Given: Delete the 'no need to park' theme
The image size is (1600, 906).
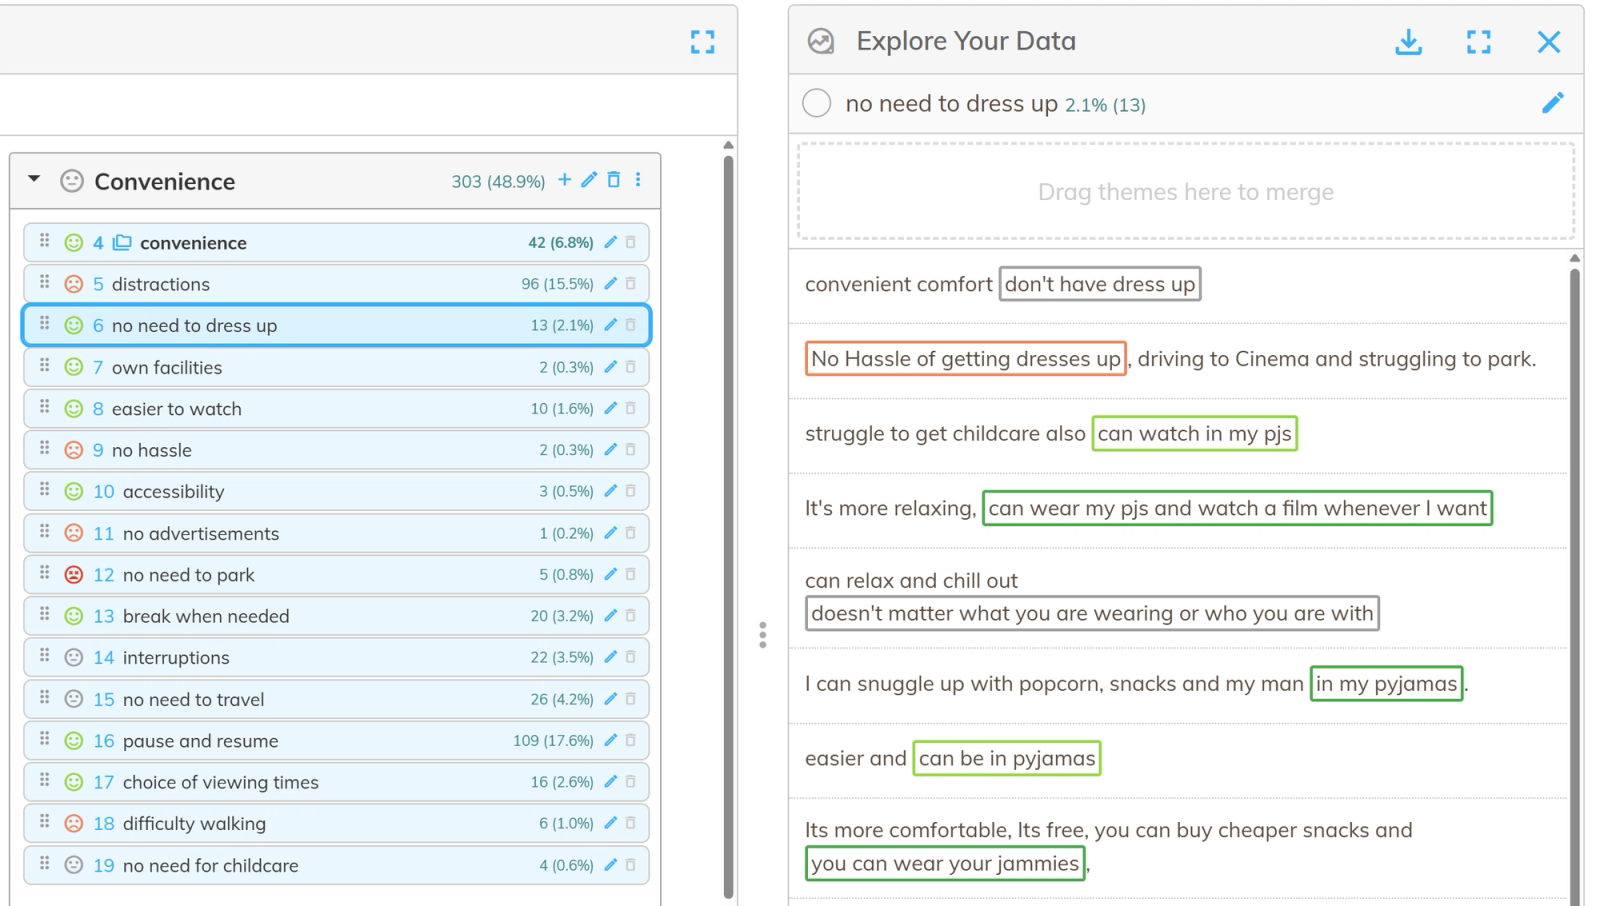Looking at the screenshot, I should (x=630, y=574).
